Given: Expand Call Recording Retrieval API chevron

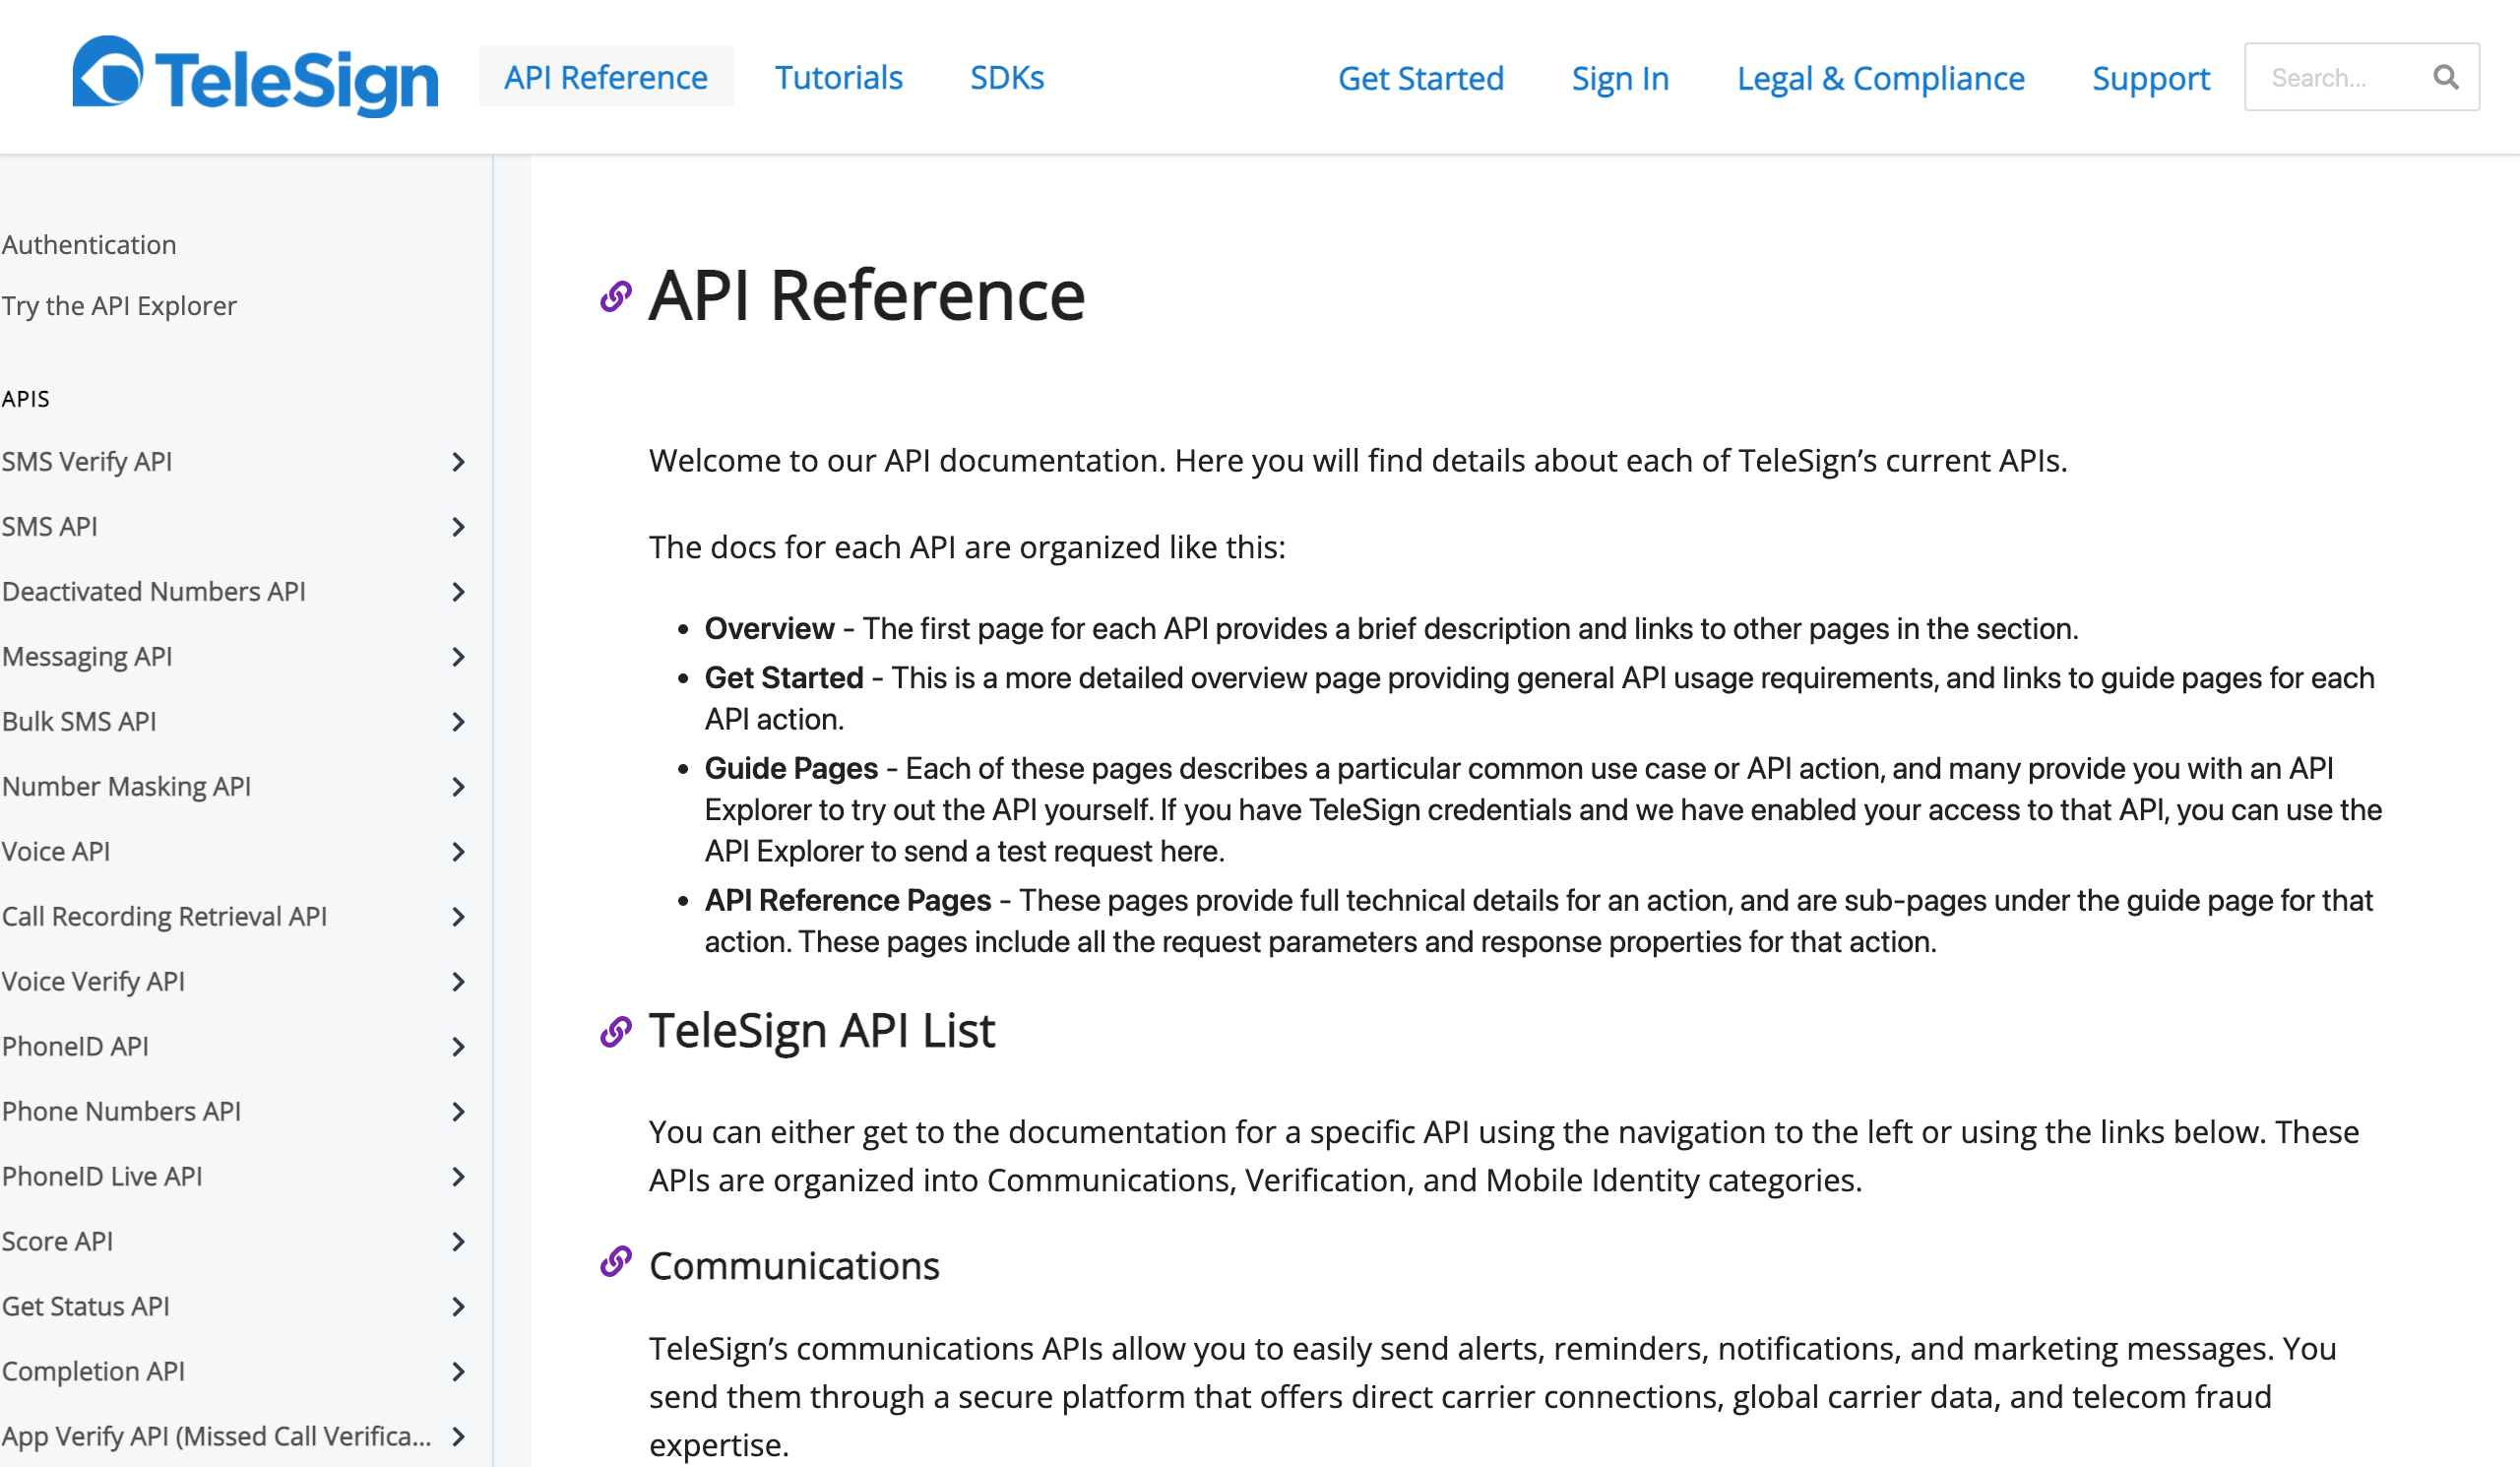Looking at the screenshot, I should pos(458,917).
